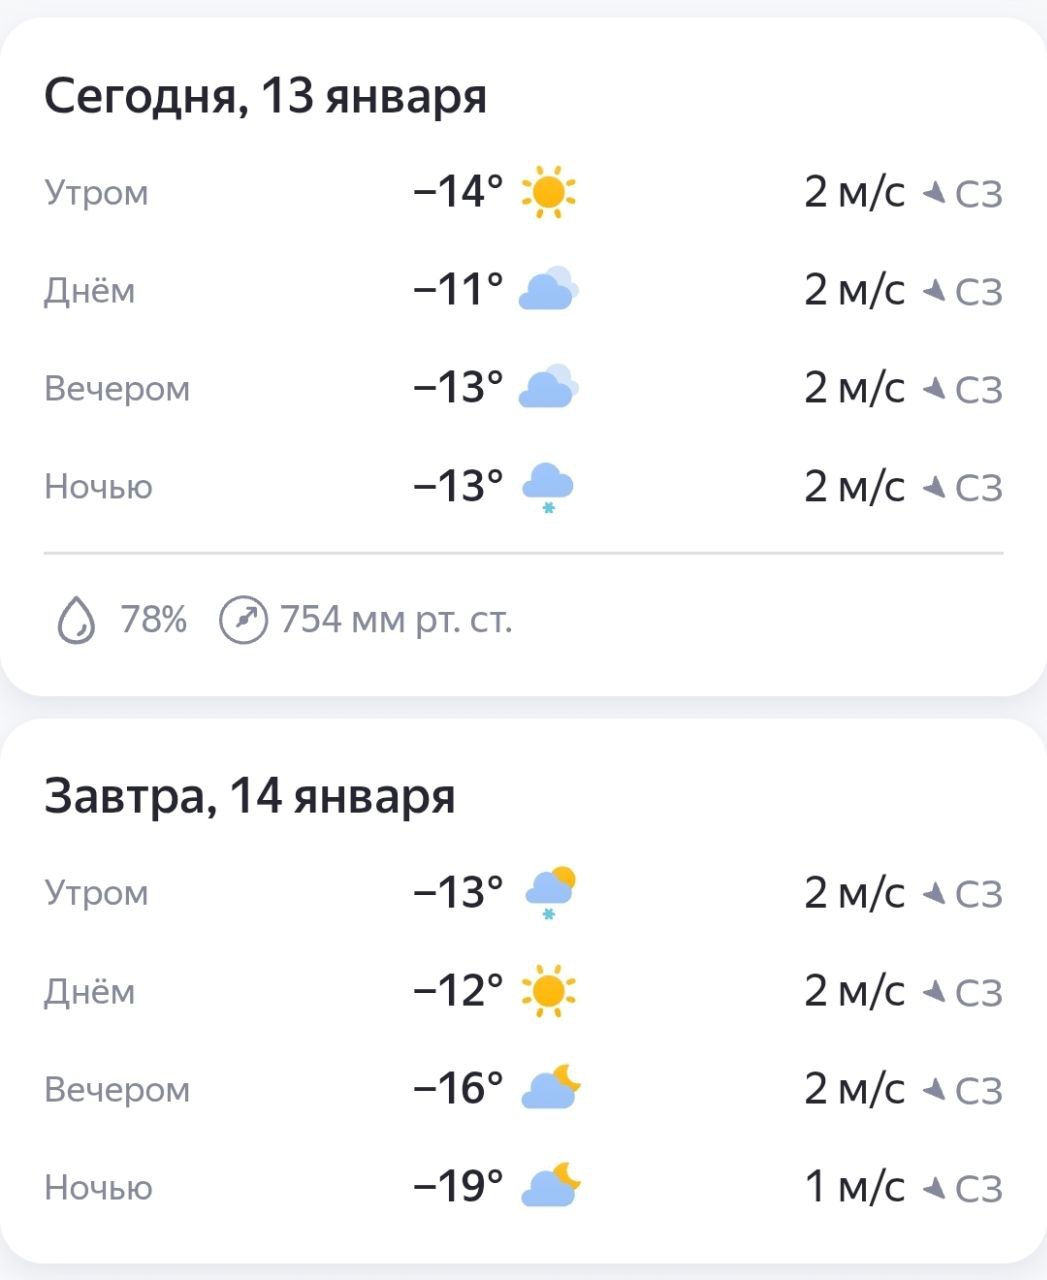Click tomorrow morning's snow-and-sun icon

550,892
